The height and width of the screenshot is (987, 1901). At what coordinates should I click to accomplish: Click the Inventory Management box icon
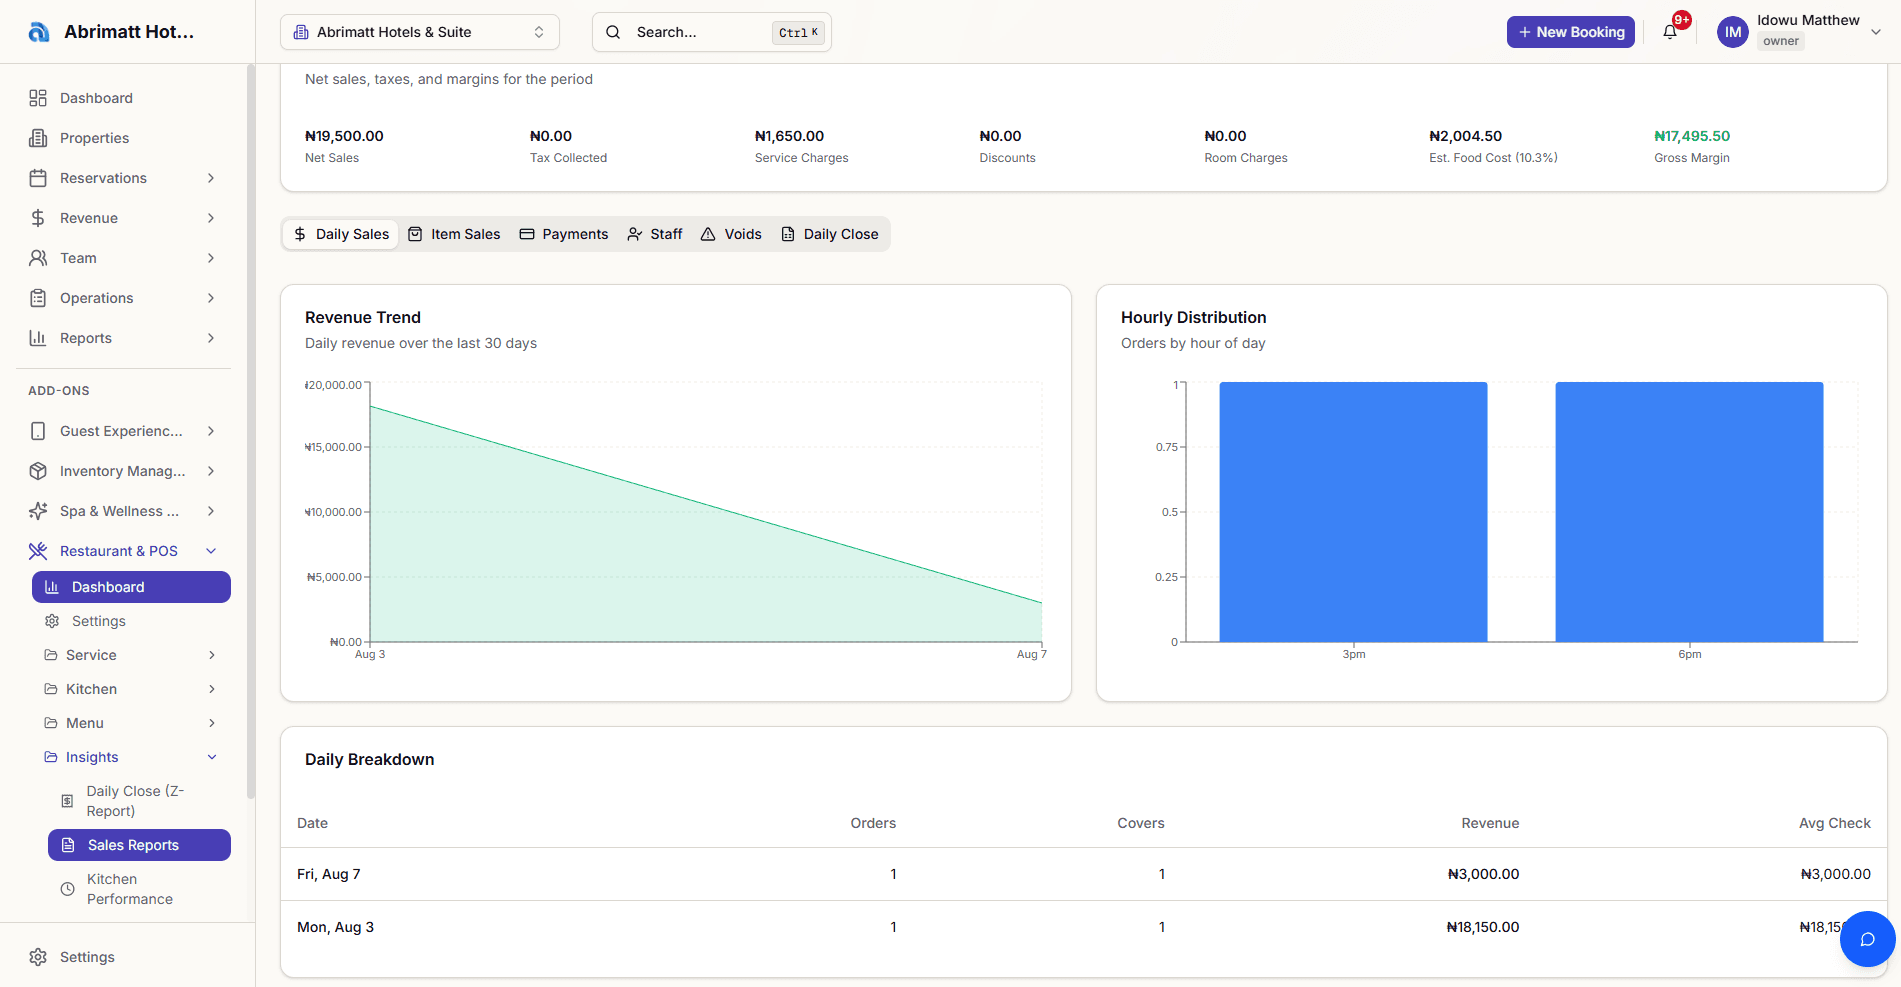tap(38, 471)
